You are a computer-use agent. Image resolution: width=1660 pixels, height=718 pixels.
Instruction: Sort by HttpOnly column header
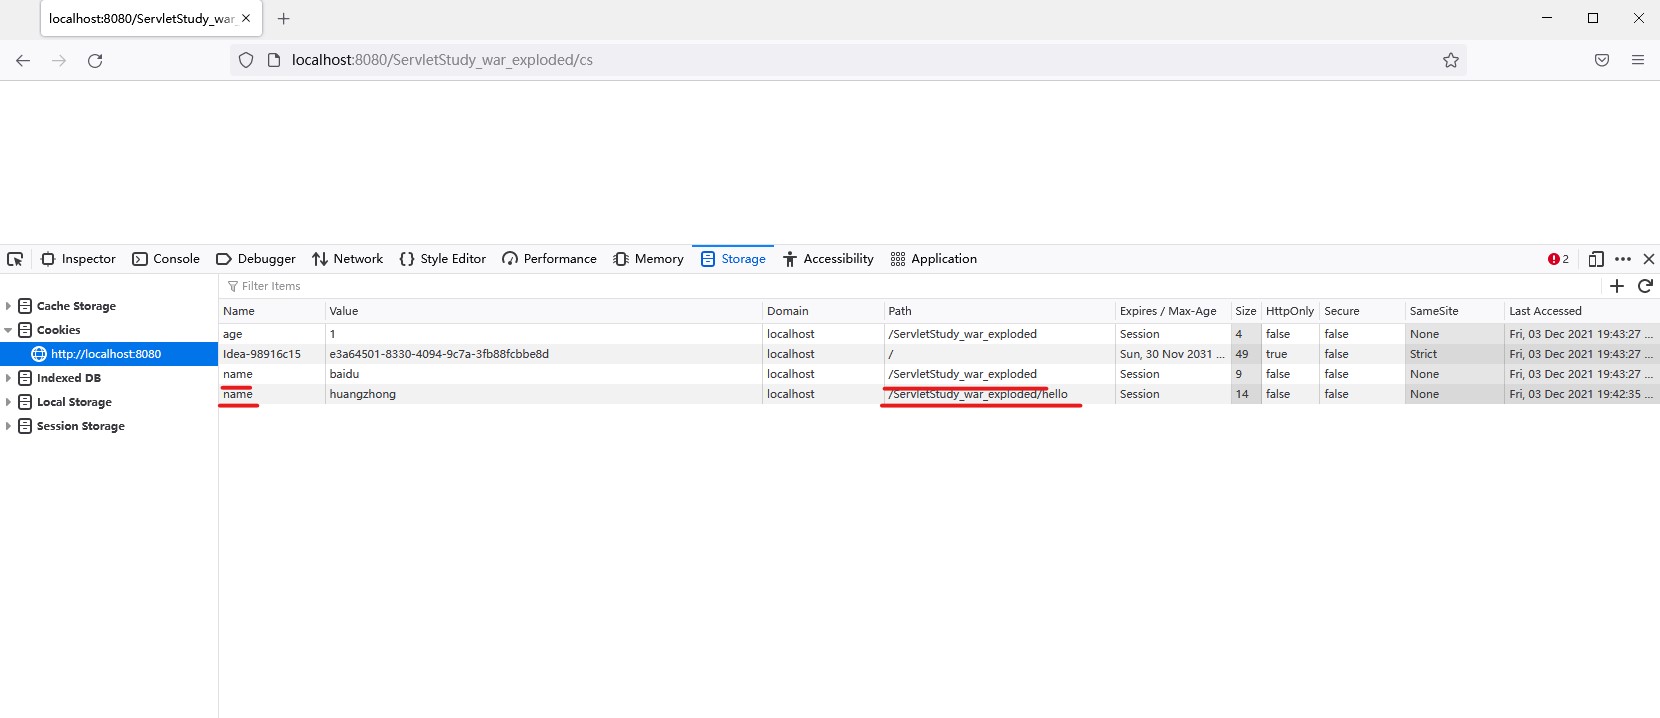1290,311
